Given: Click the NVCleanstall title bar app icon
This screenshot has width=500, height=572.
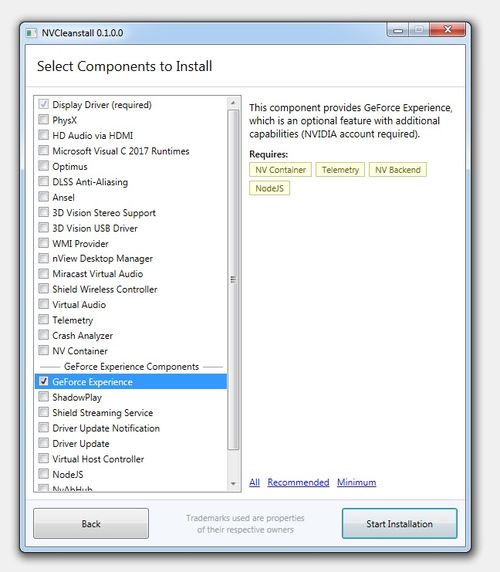Looking at the screenshot, I should coord(31,33).
